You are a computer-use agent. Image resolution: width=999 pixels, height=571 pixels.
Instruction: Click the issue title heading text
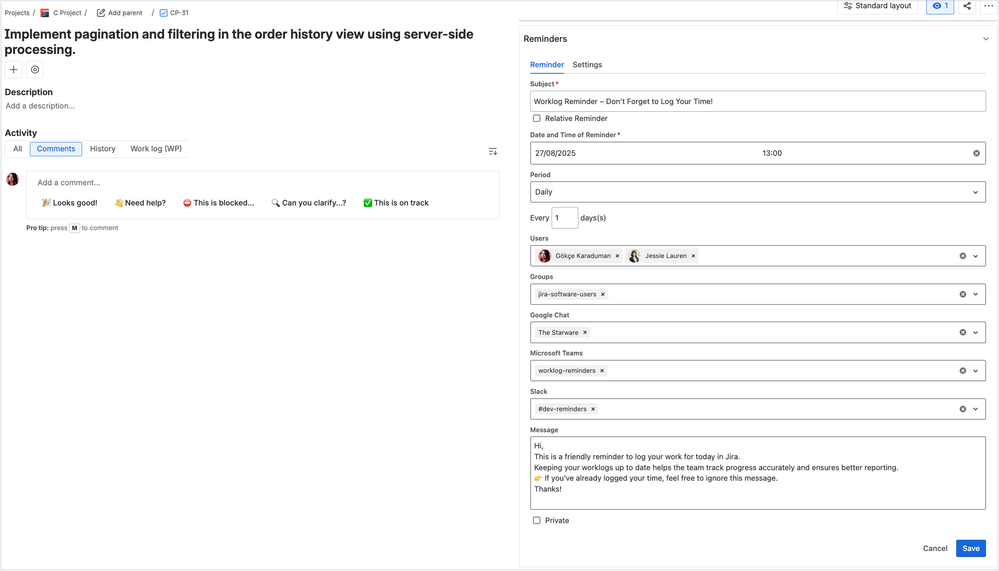point(239,41)
